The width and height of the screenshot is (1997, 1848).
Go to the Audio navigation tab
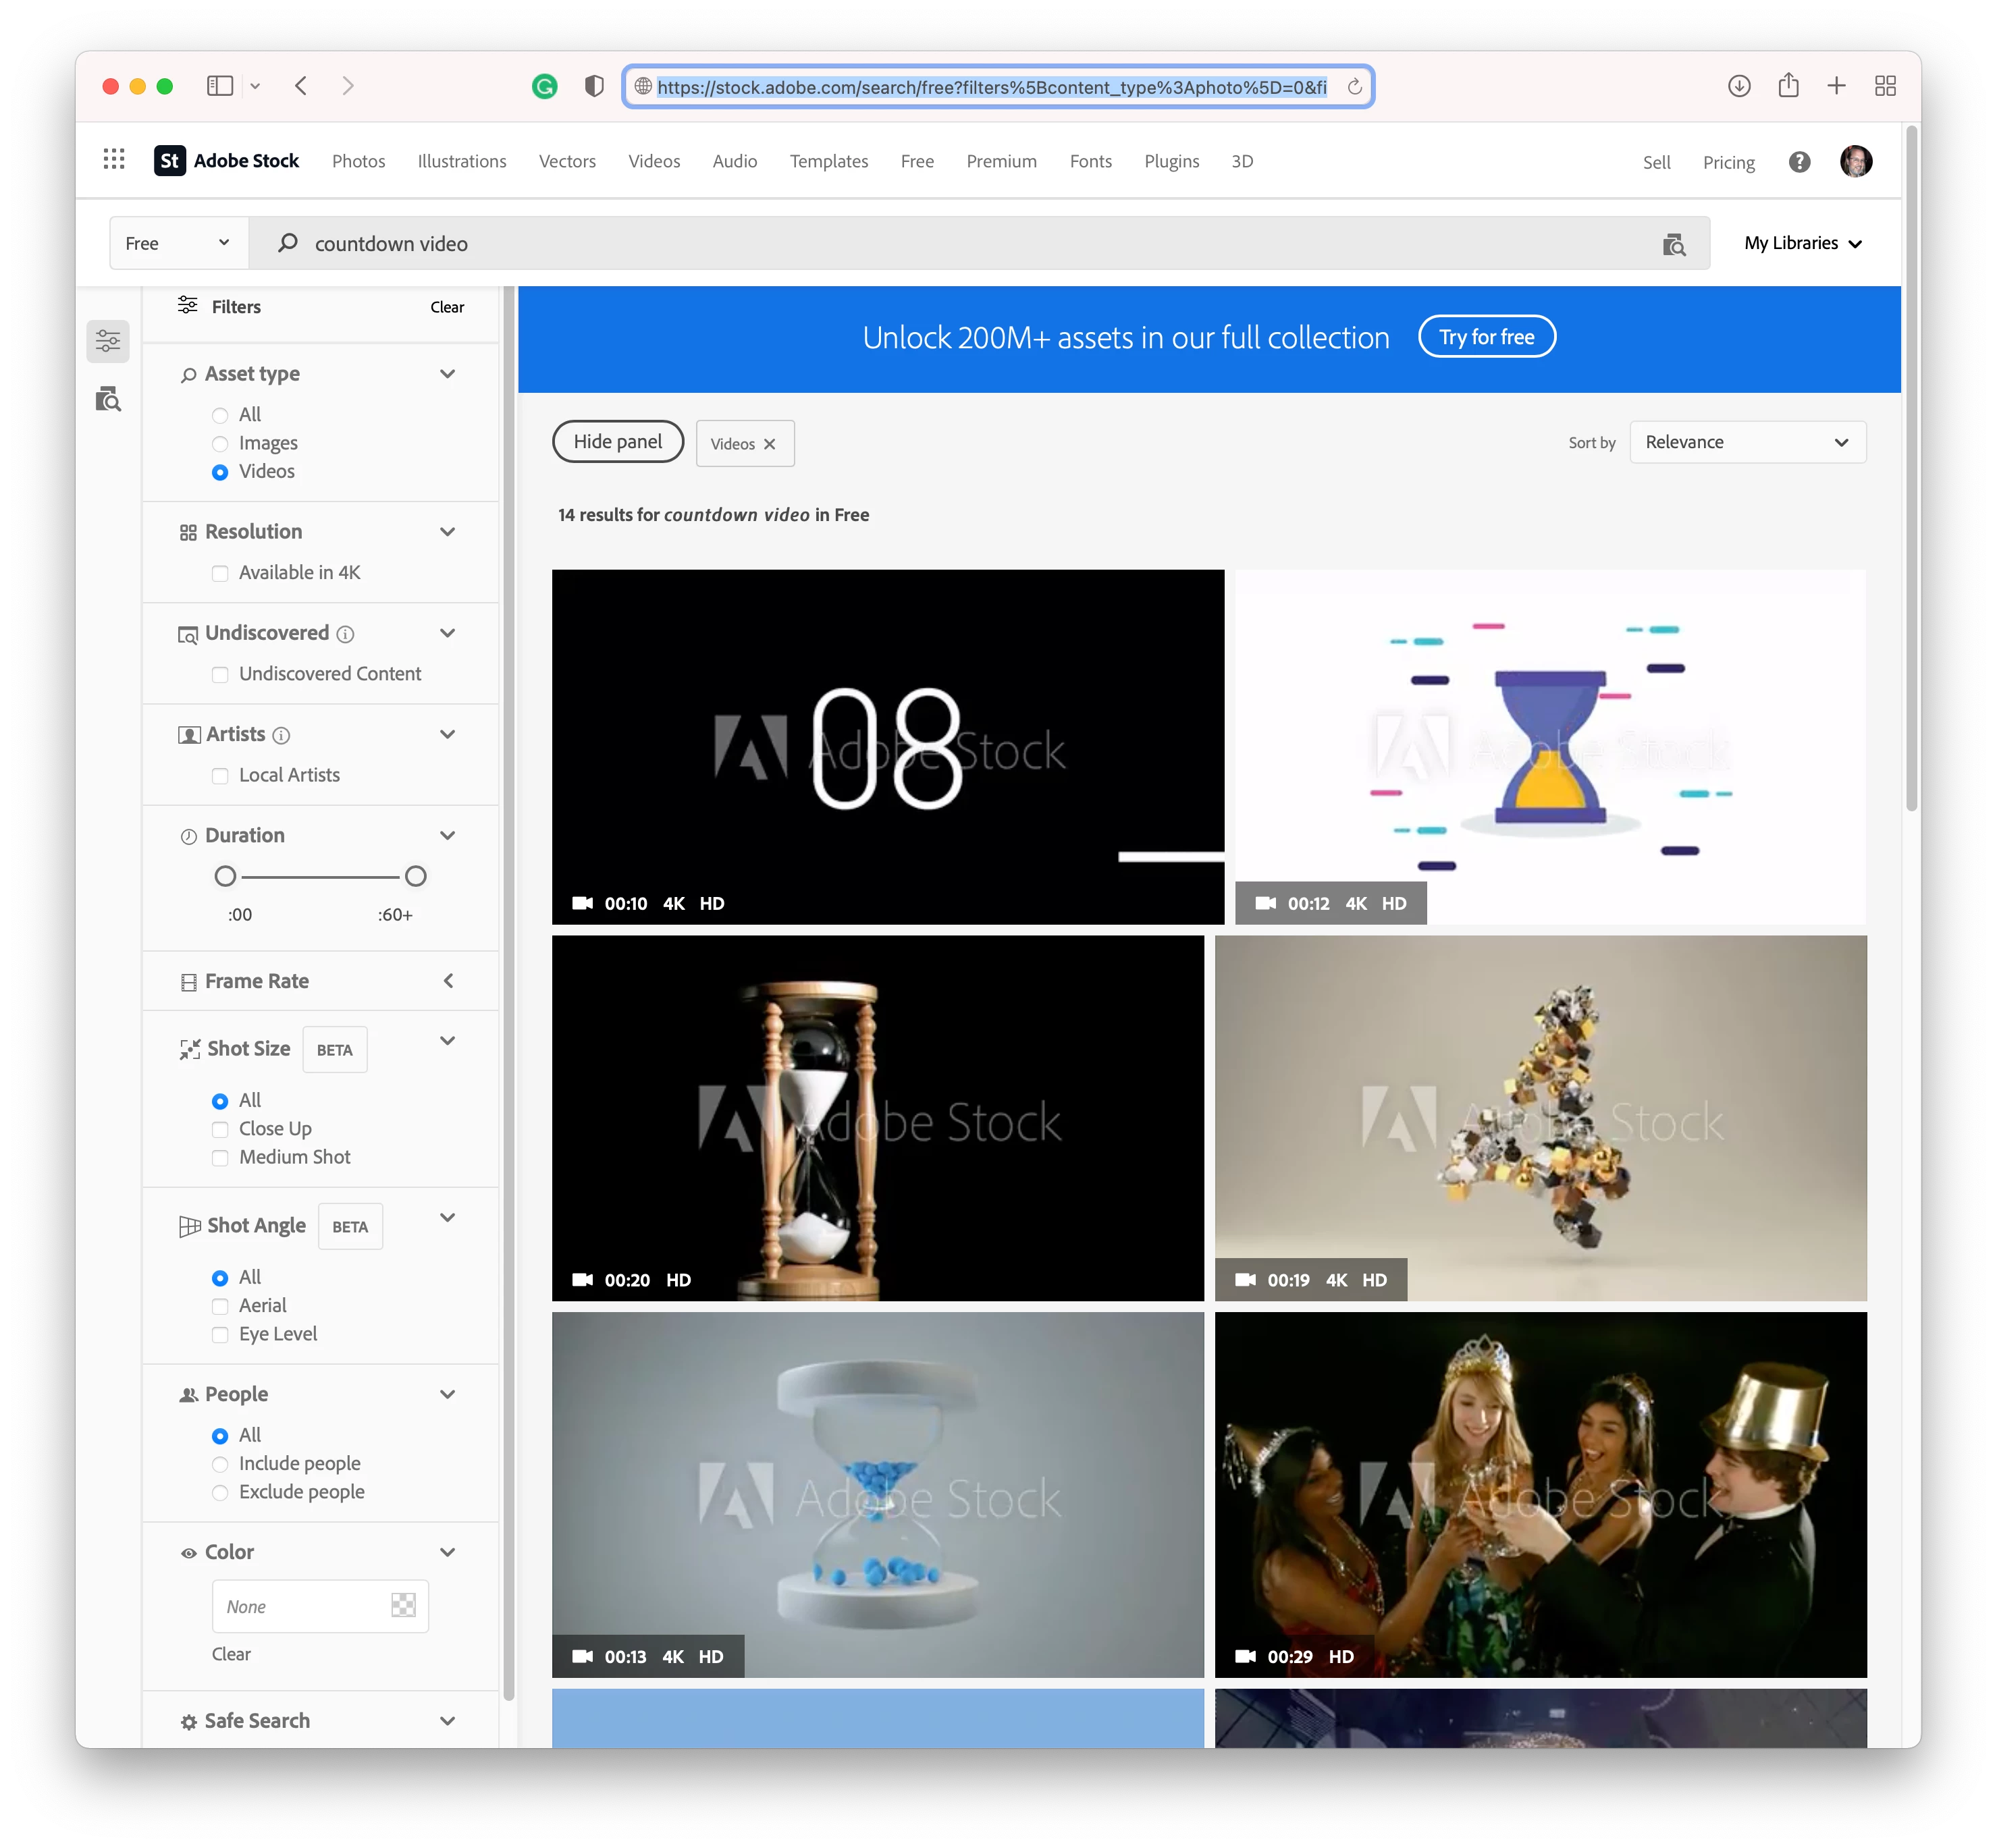pyautogui.click(x=734, y=161)
